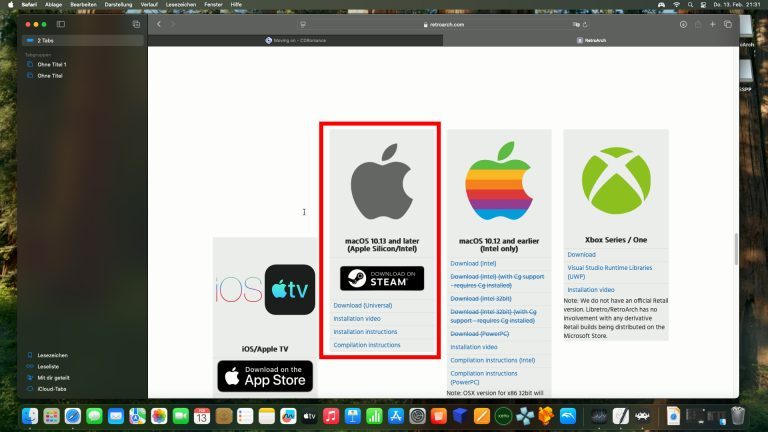The height and width of the screenshot is (432, 768).
Task: Click the Safari compass Dock icon
Action: click(73, 416)
